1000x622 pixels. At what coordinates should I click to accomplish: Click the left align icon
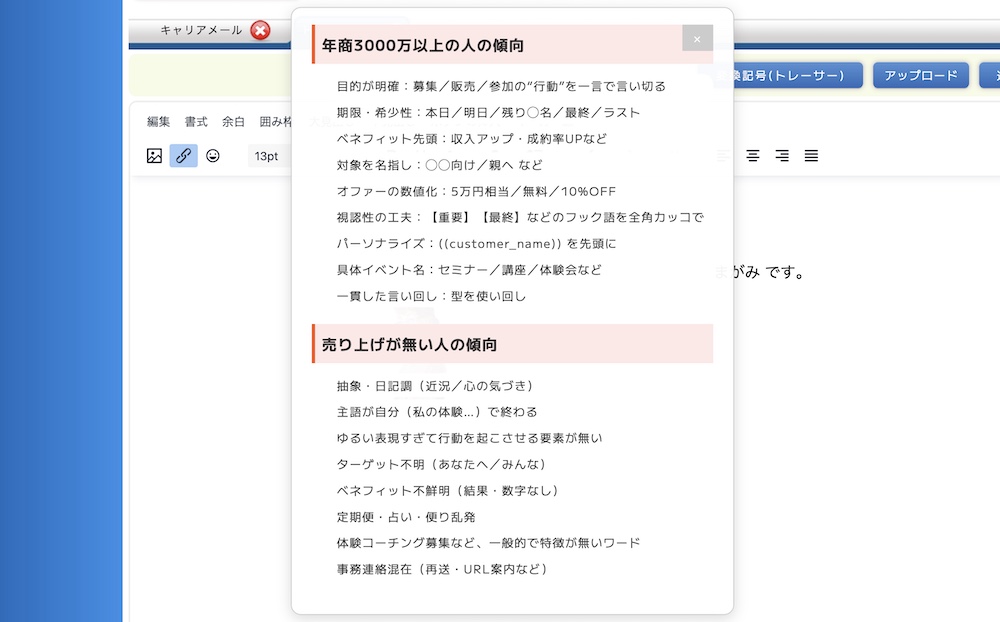725,156
